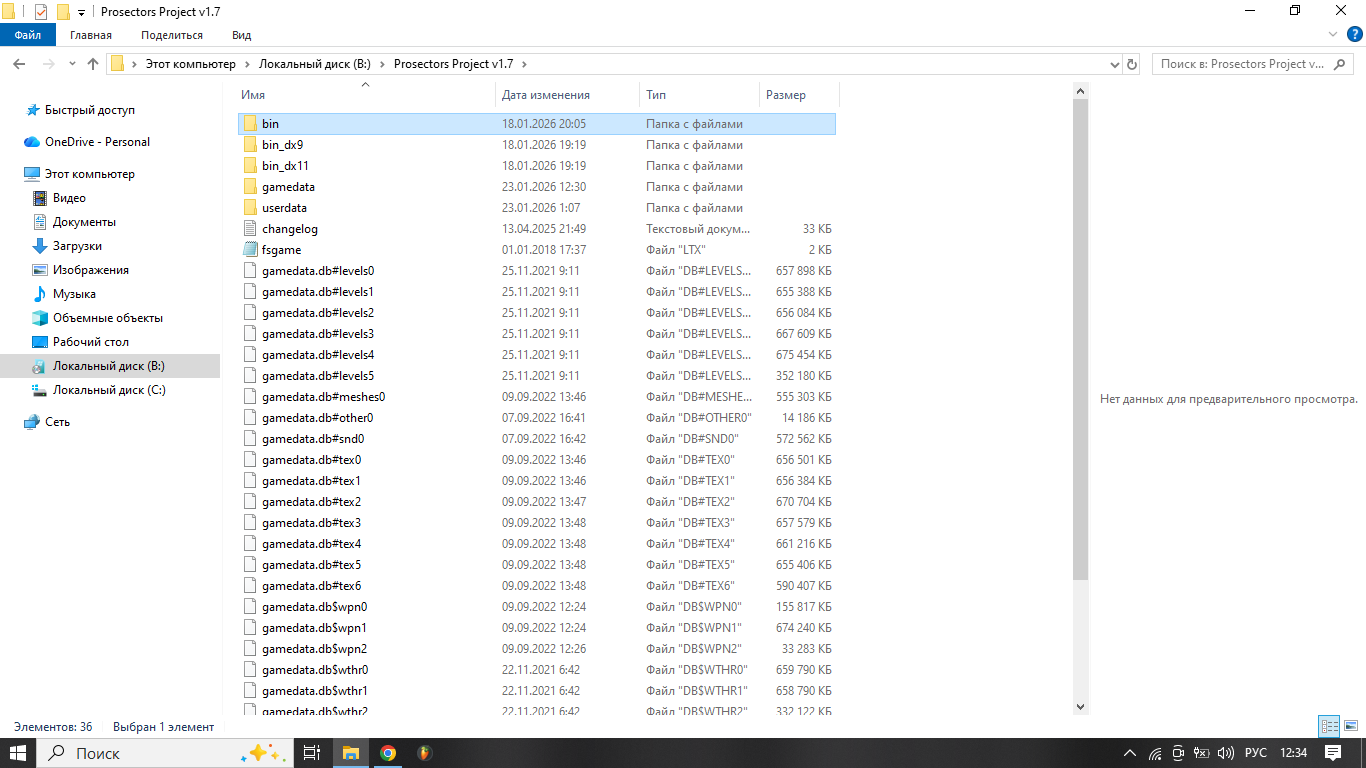Switch to details view mode
This screenshot has width=1366, height=768.
pos(1329,727)
